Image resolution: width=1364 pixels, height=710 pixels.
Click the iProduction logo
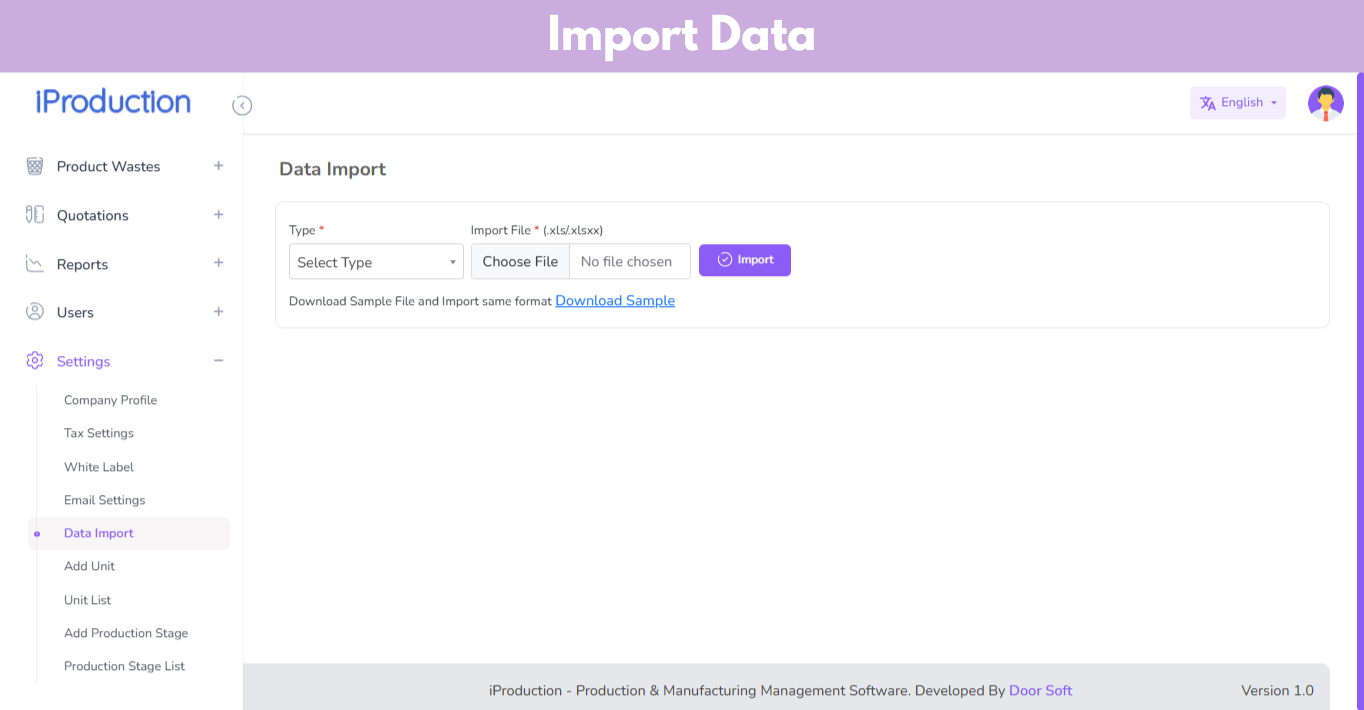click(x=113, y=102)
